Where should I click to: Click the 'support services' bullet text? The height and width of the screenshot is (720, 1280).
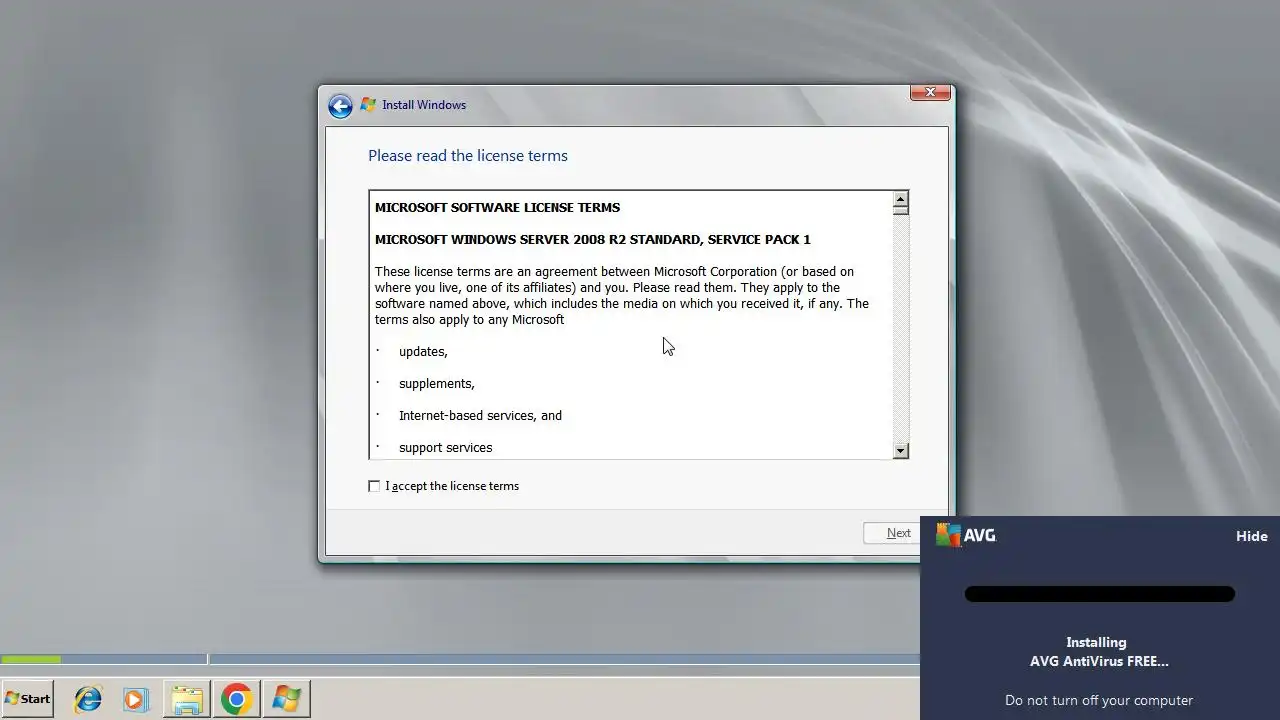click(445, 448)
